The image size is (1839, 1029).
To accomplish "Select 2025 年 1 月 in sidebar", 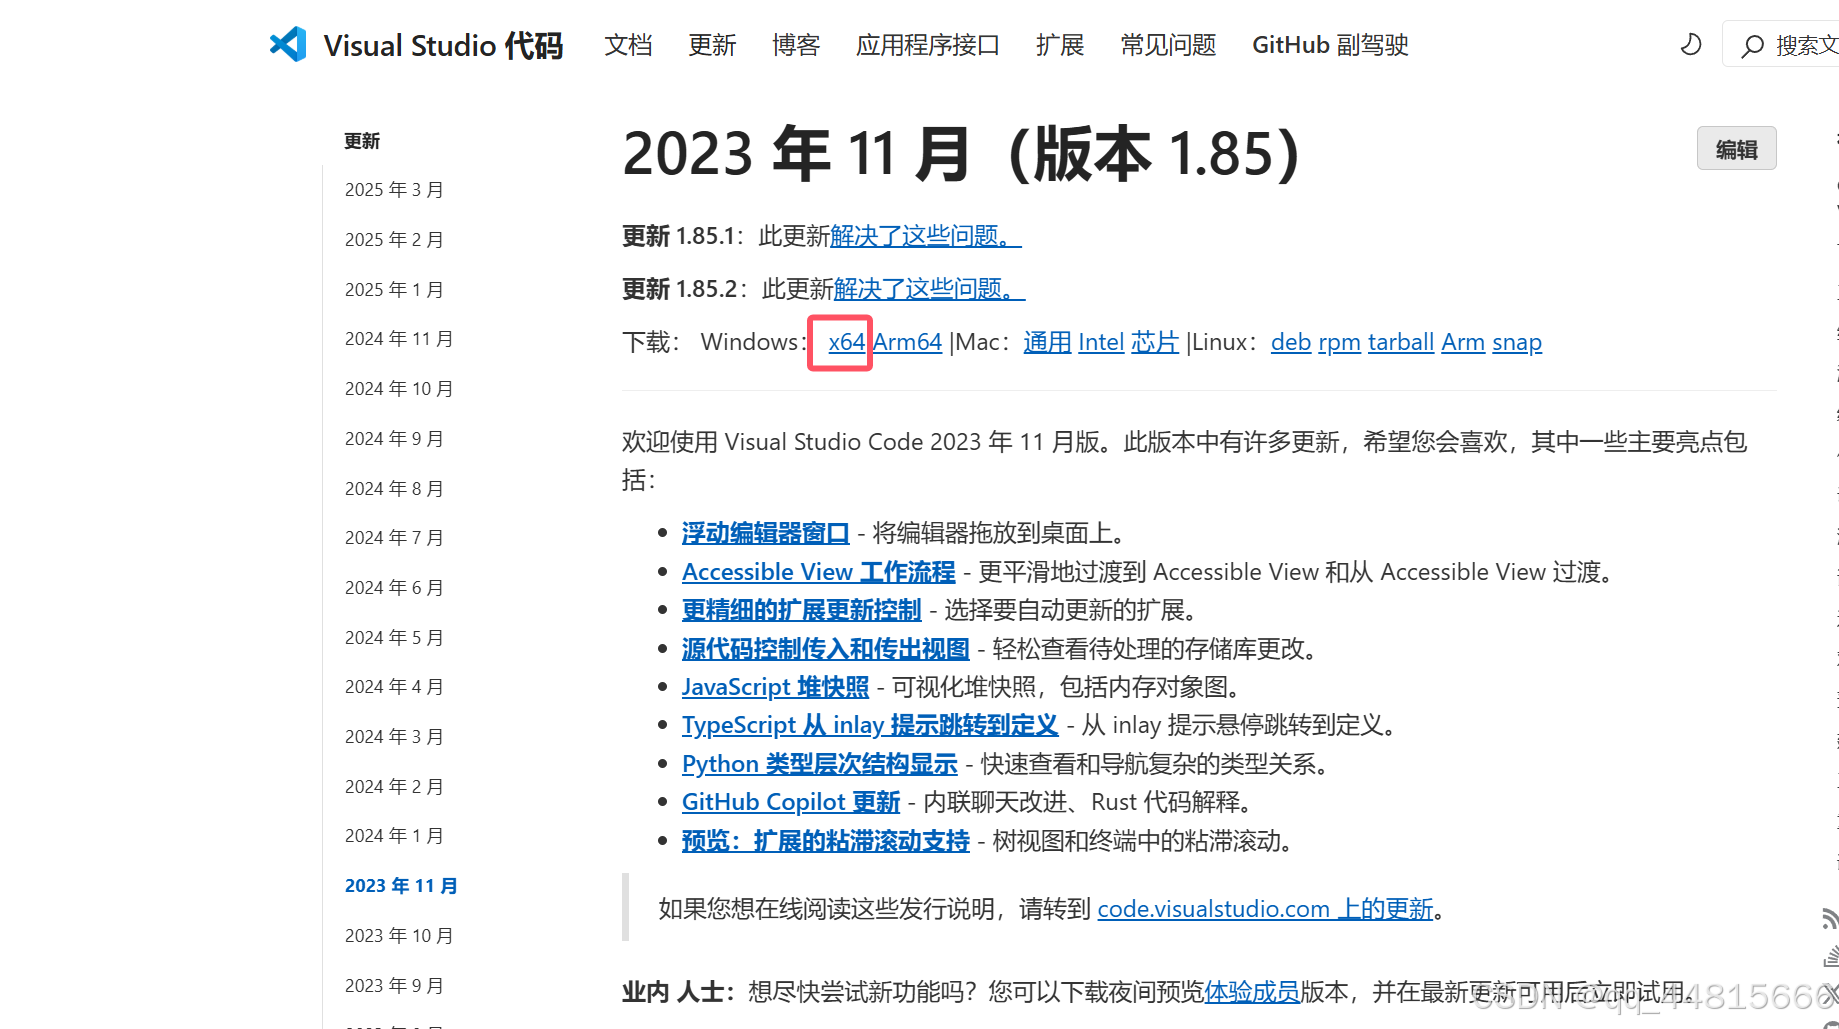I will (394, 290).
